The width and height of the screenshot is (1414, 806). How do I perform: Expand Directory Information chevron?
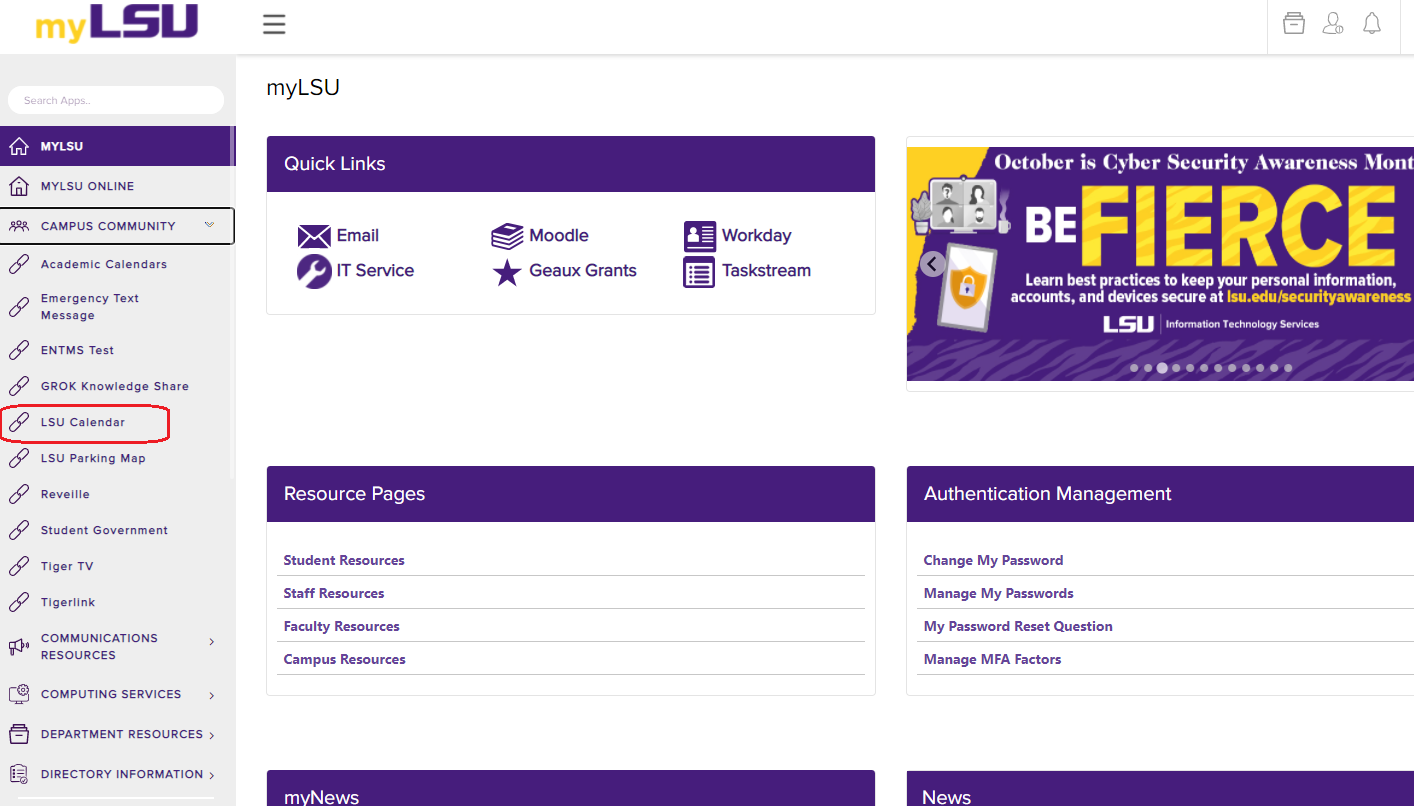click(212, 775)
